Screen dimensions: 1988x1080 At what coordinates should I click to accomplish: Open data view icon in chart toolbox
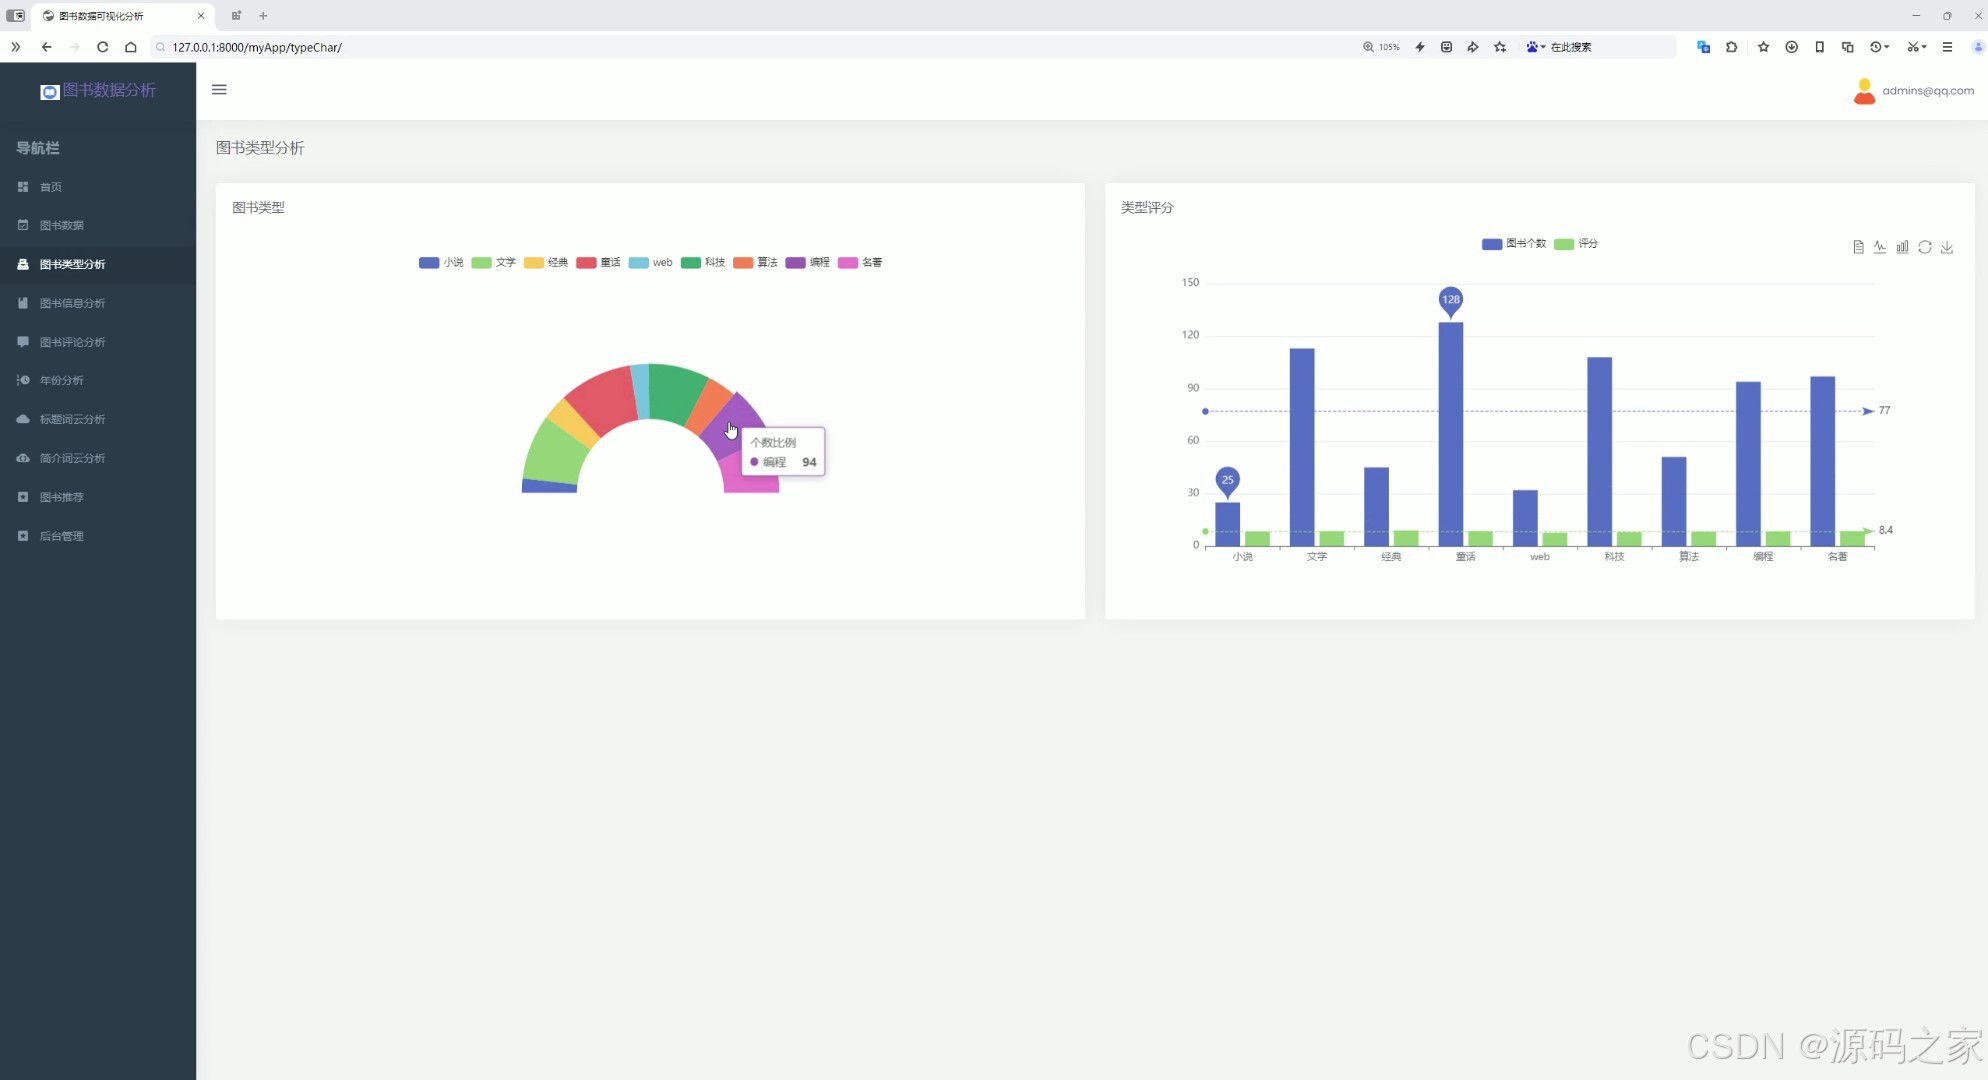point(1858,247)
